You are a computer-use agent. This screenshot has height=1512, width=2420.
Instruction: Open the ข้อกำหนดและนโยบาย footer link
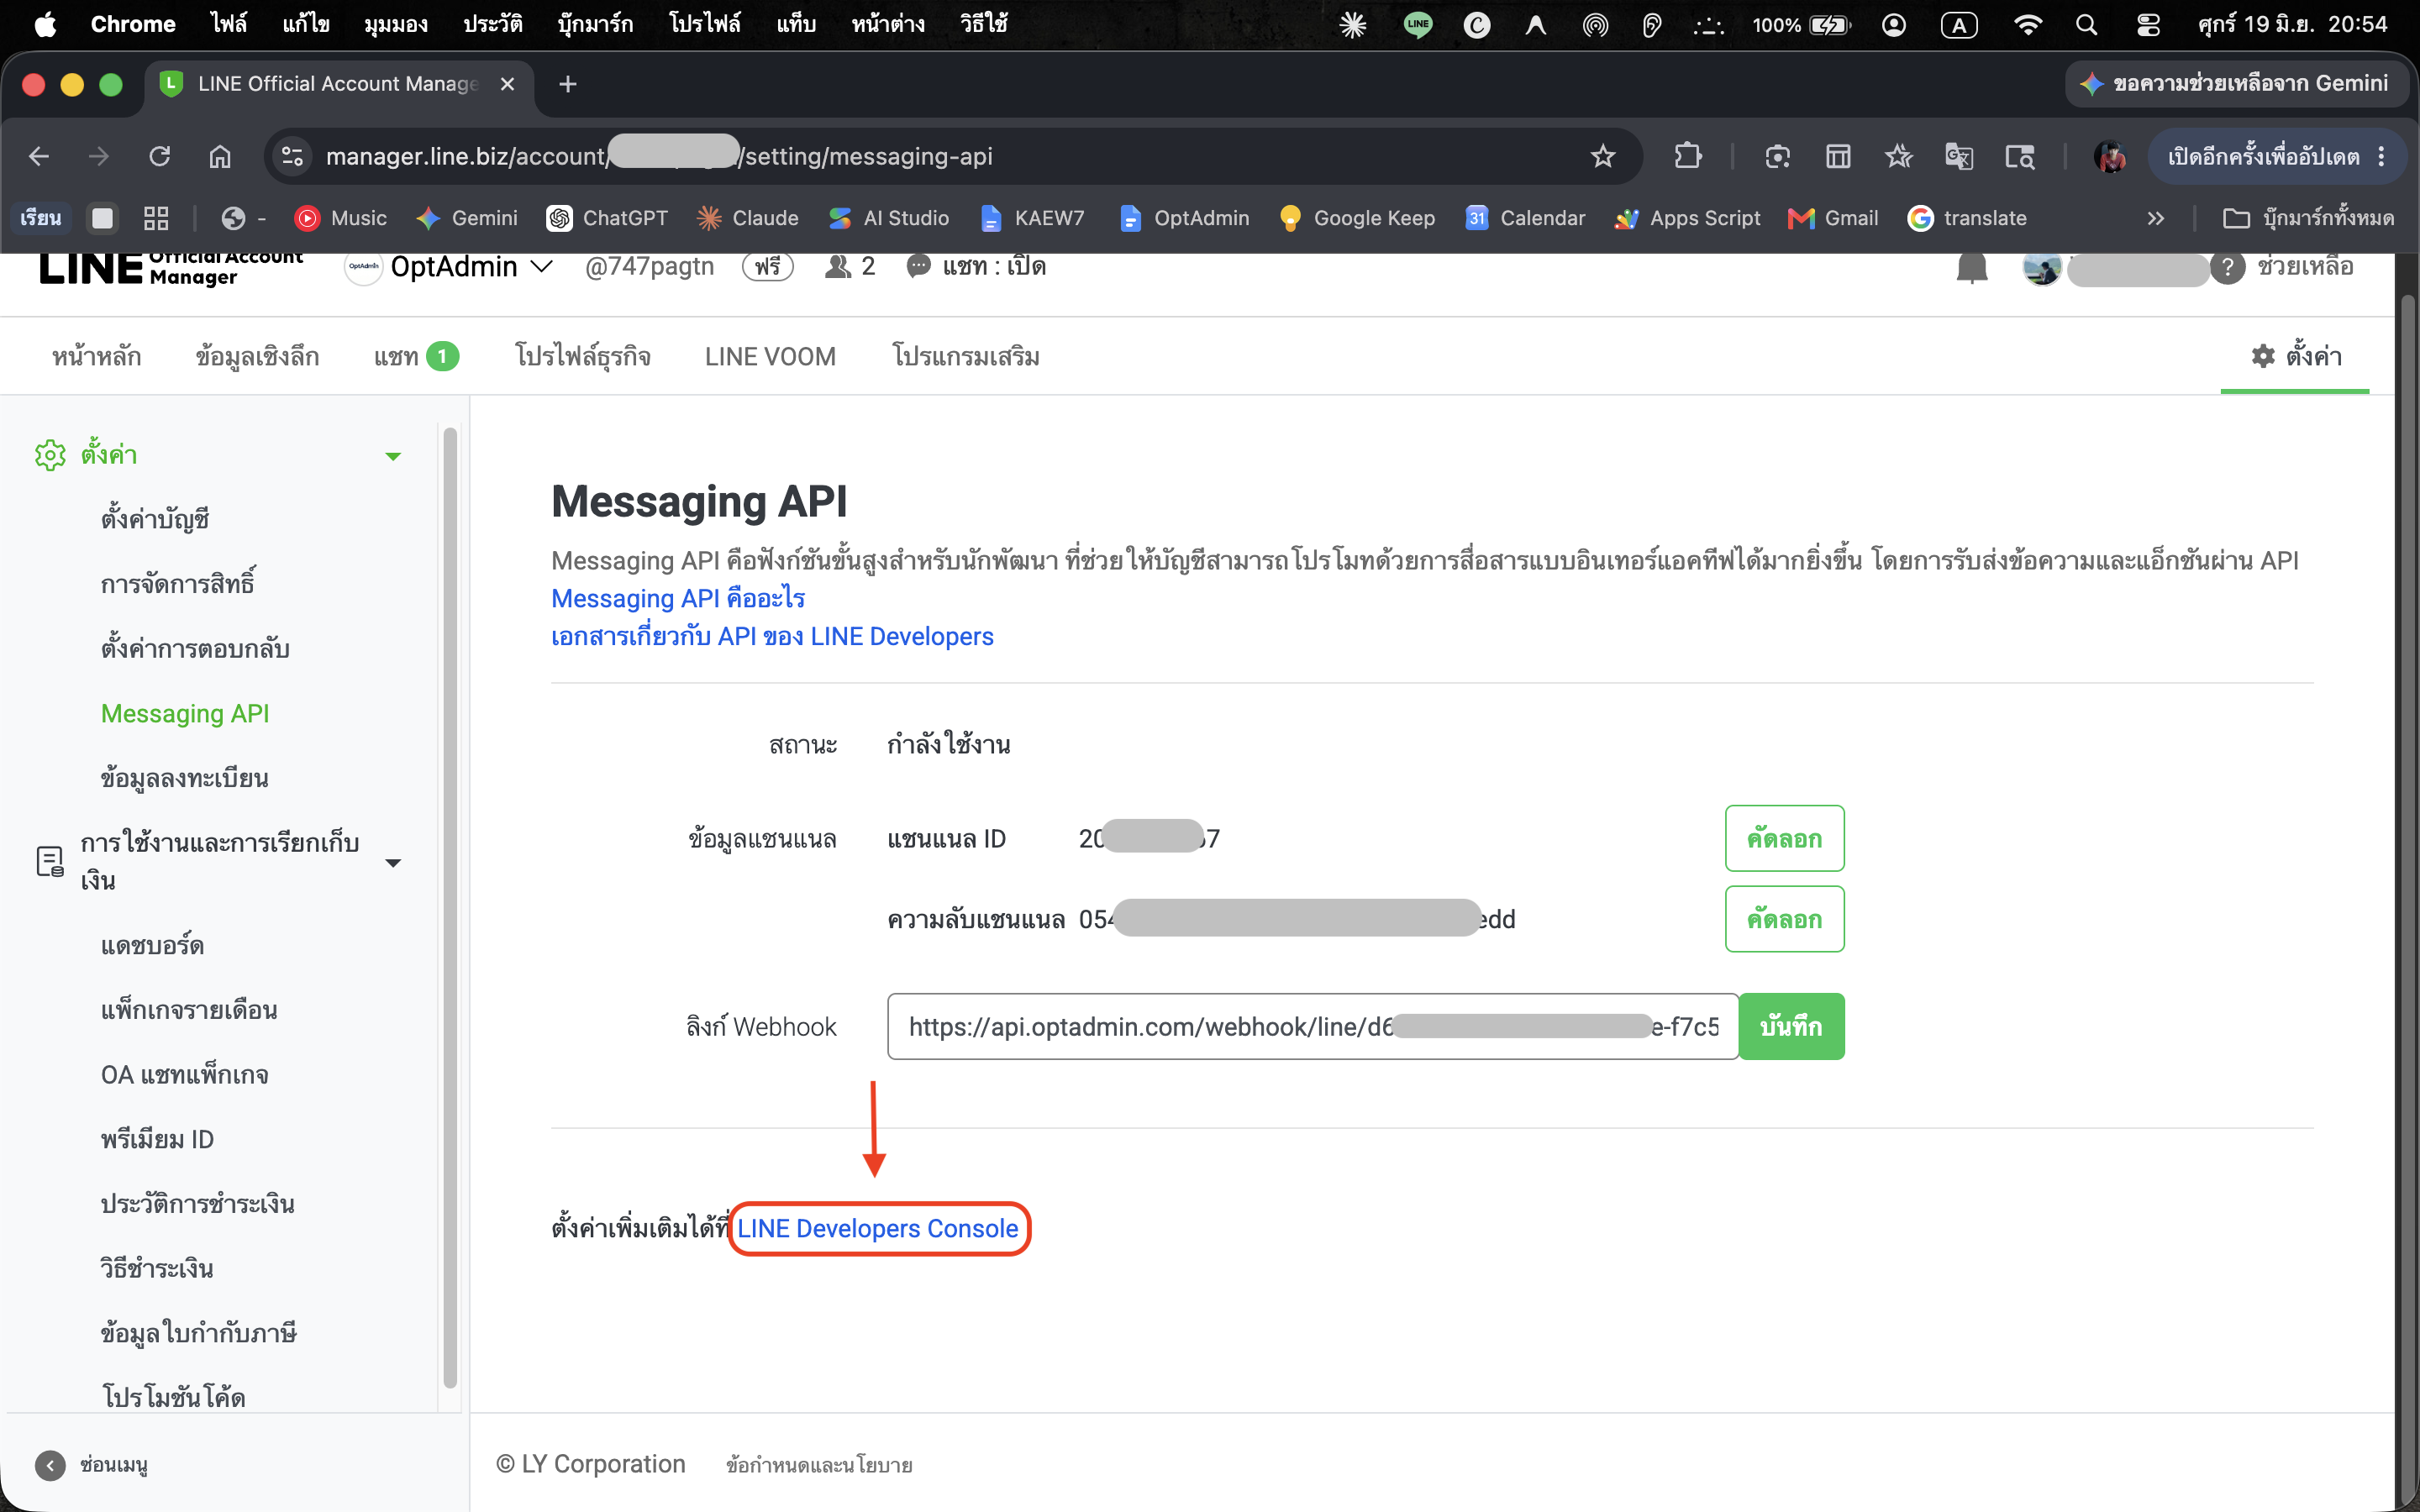point(819,1465)
